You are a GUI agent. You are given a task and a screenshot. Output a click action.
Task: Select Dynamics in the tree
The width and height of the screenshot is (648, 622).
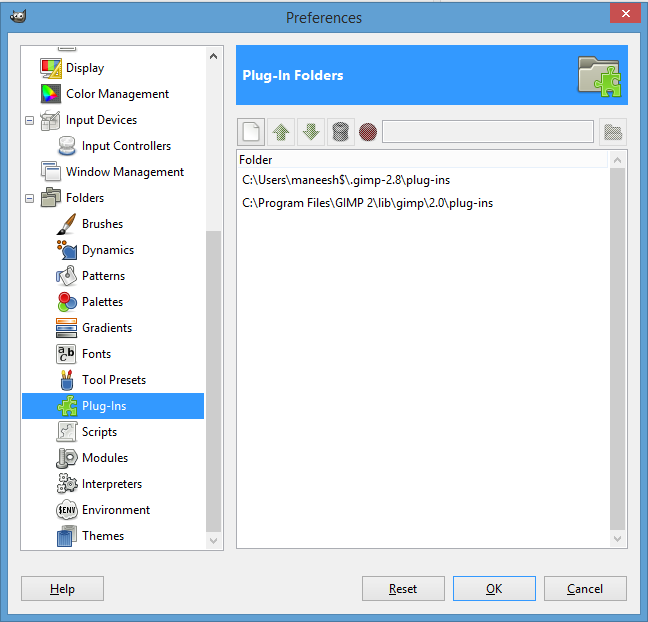tap(108, 250)
